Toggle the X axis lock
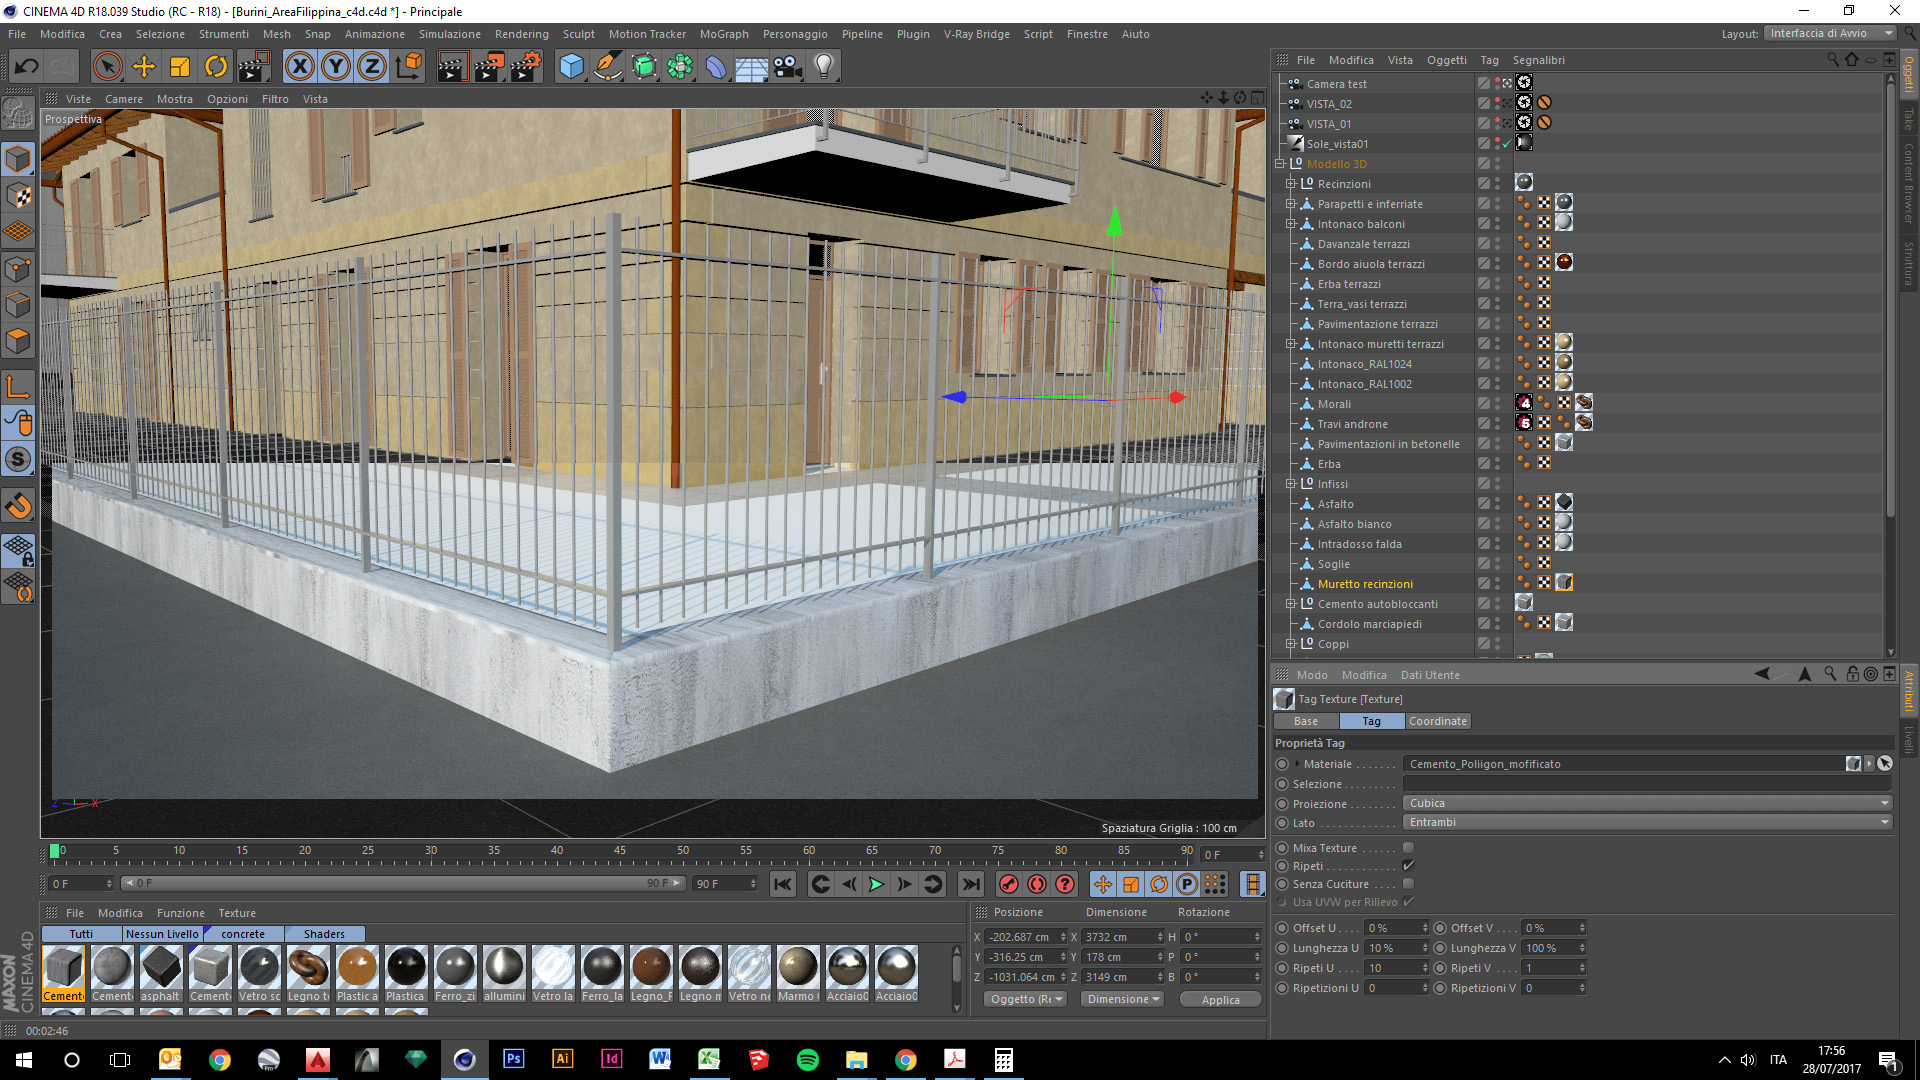The image size is (1920, 1080). (299, 67)
